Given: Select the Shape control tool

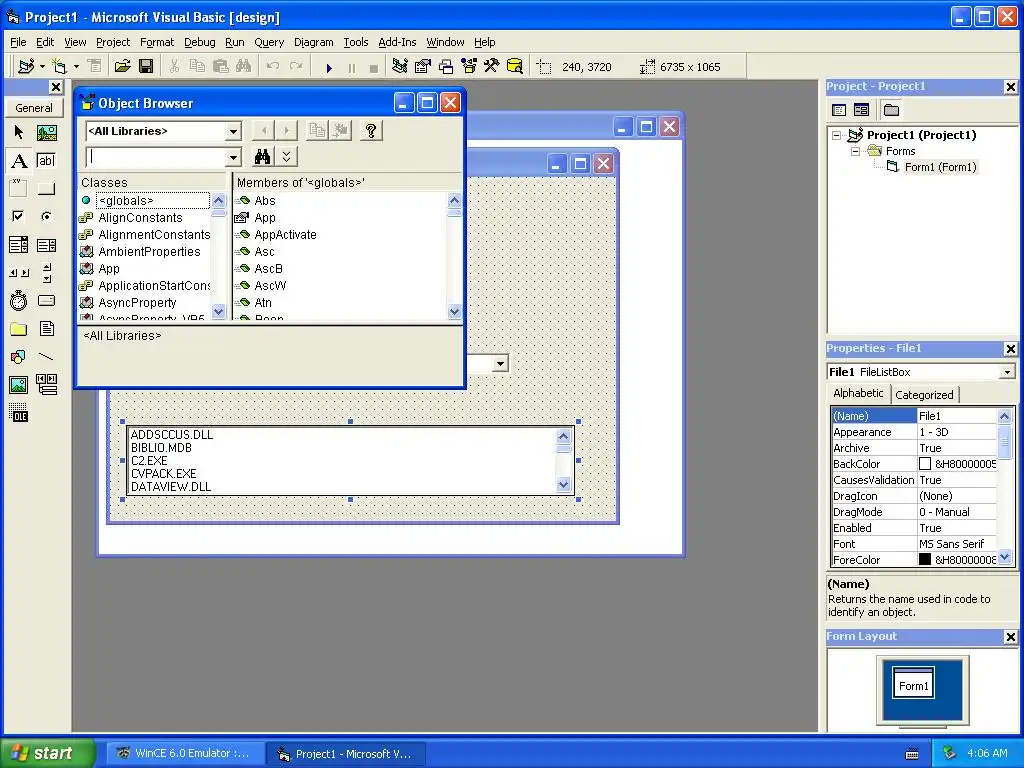Looking at the screenshot, I should pyautogui.click(x=19, y=357).
